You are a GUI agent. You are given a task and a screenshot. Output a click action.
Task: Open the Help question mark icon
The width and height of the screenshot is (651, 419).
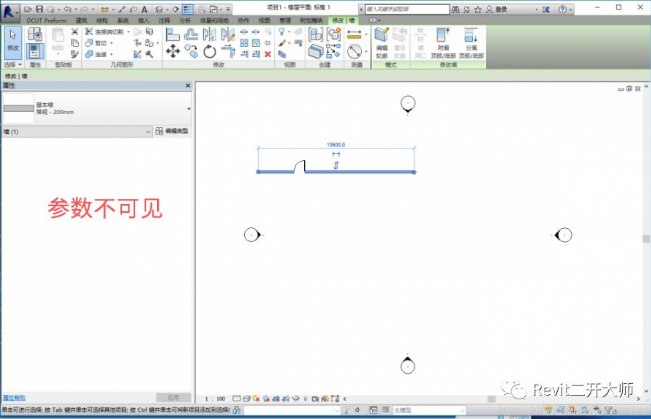click(x=562, y=9)
